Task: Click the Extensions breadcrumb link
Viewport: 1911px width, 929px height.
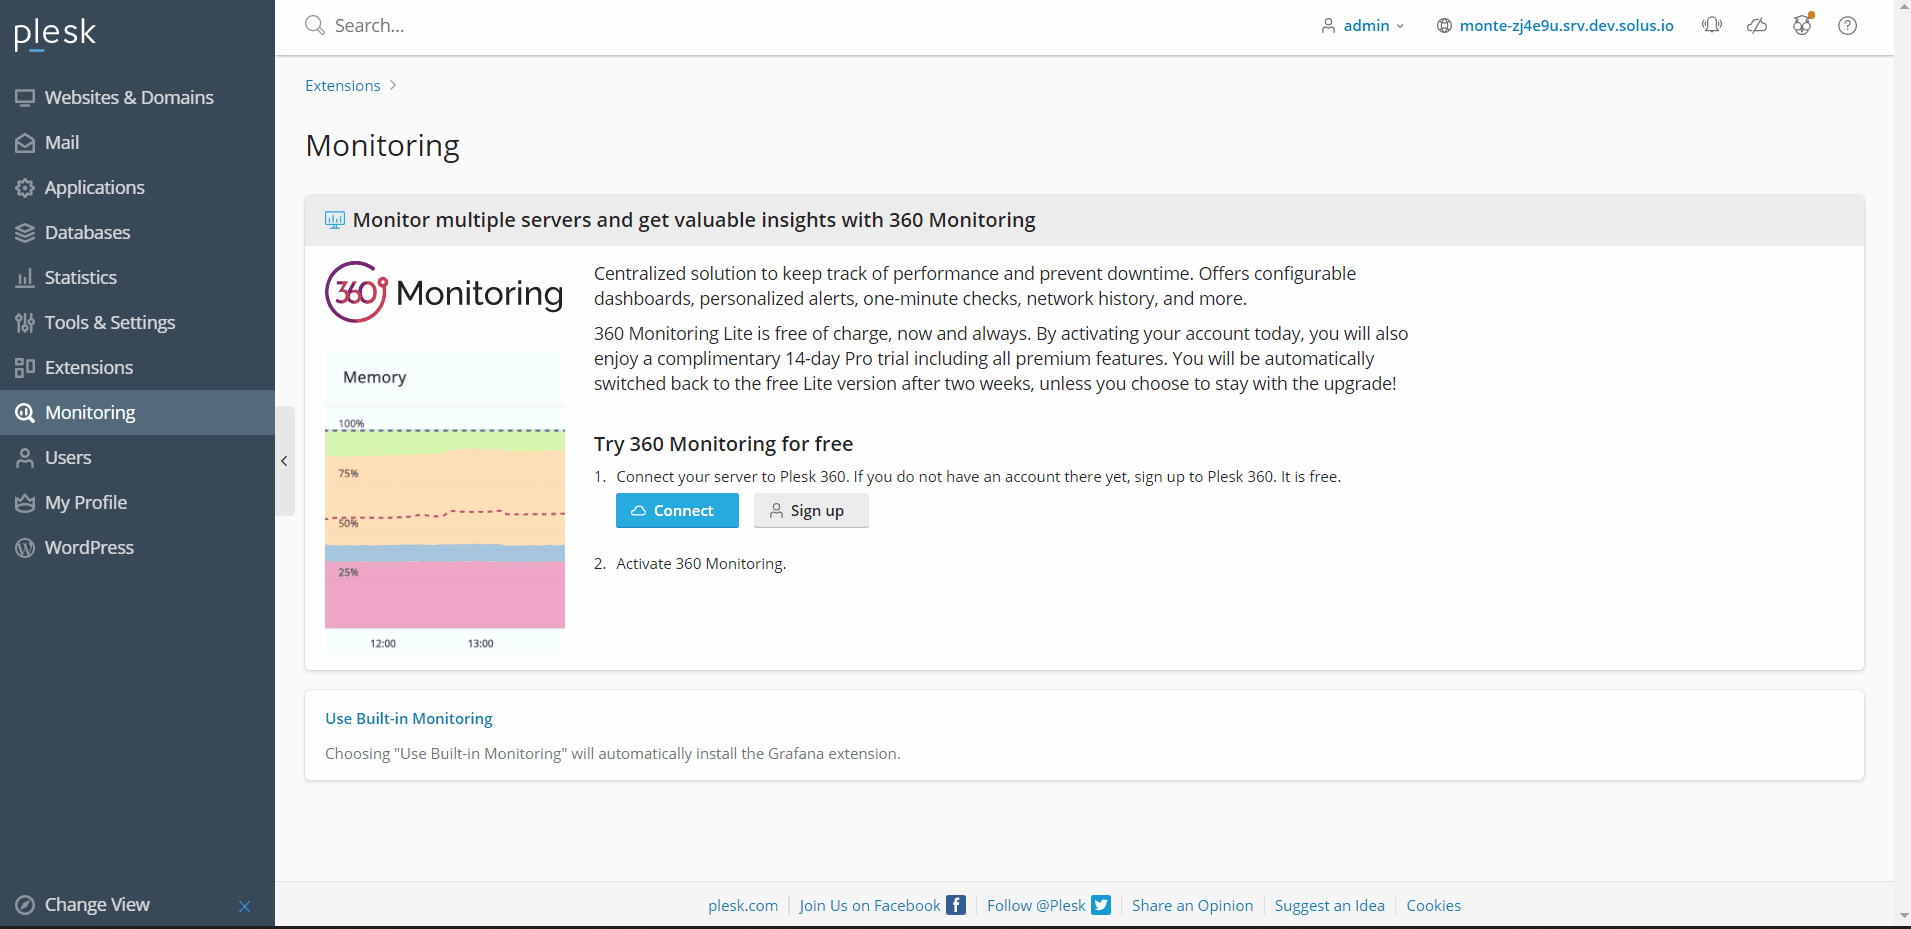Action: coord(343,86)
